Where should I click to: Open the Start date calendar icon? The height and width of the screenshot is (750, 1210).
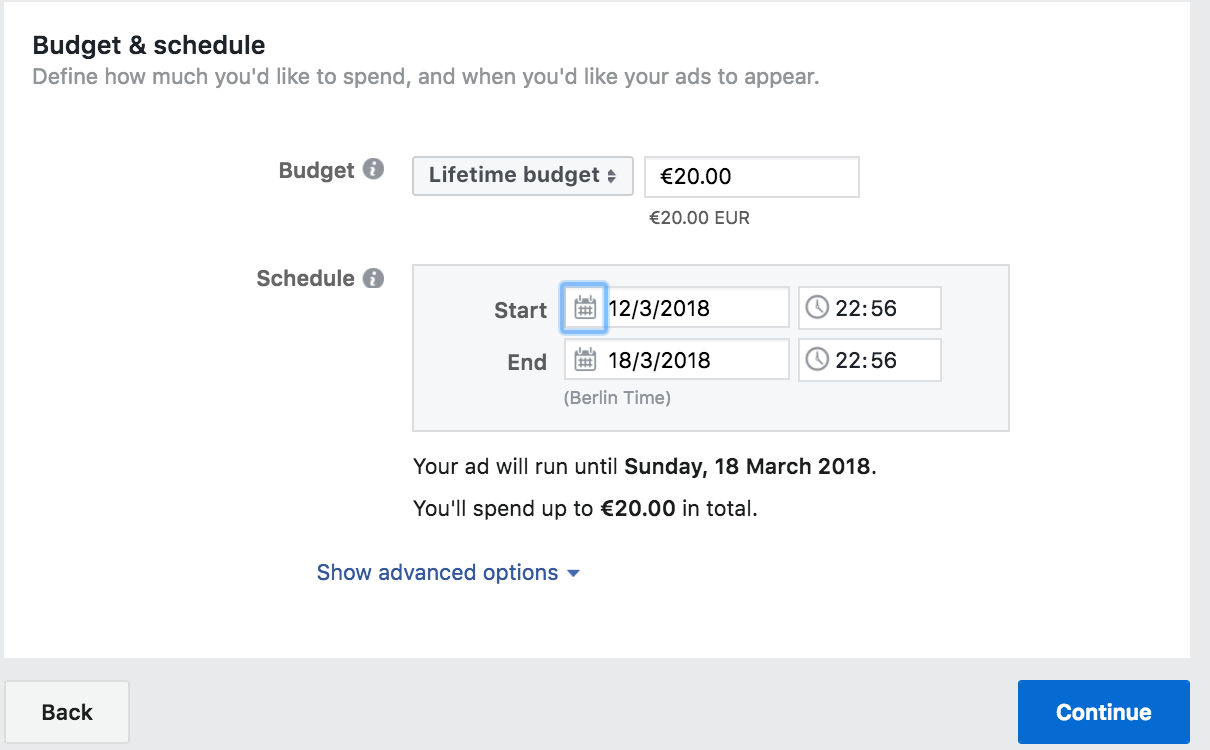[585, 308]
